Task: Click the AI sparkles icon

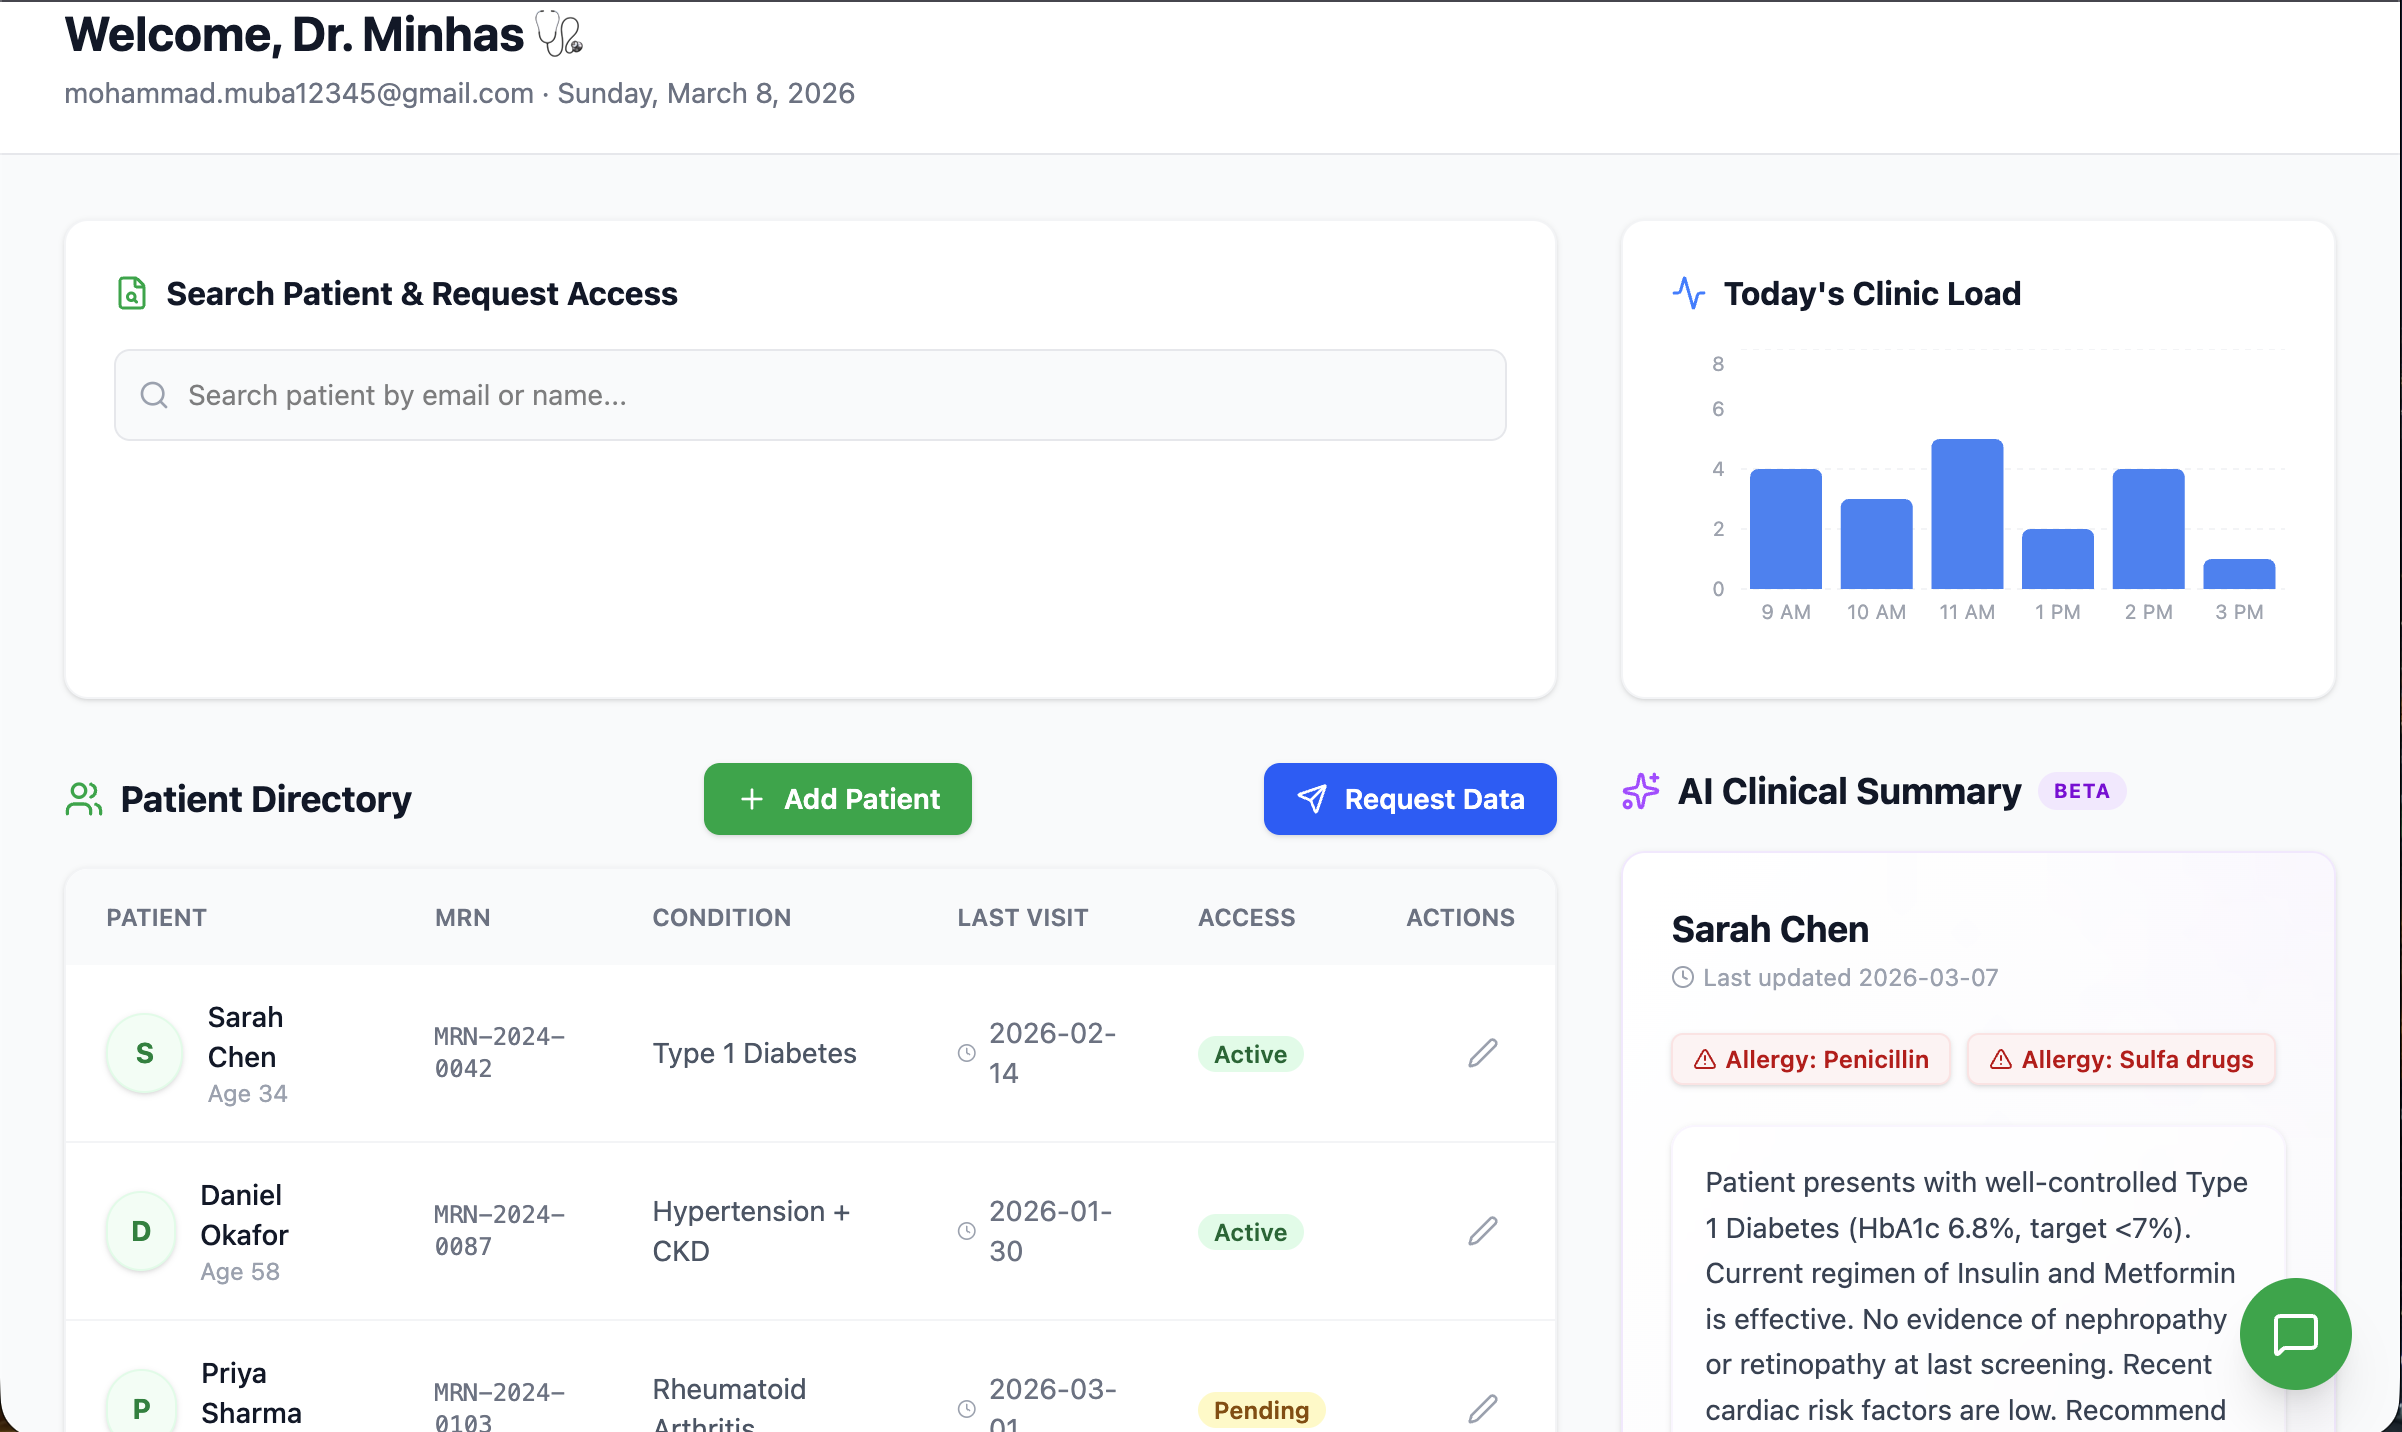Action: (1641, 791)
